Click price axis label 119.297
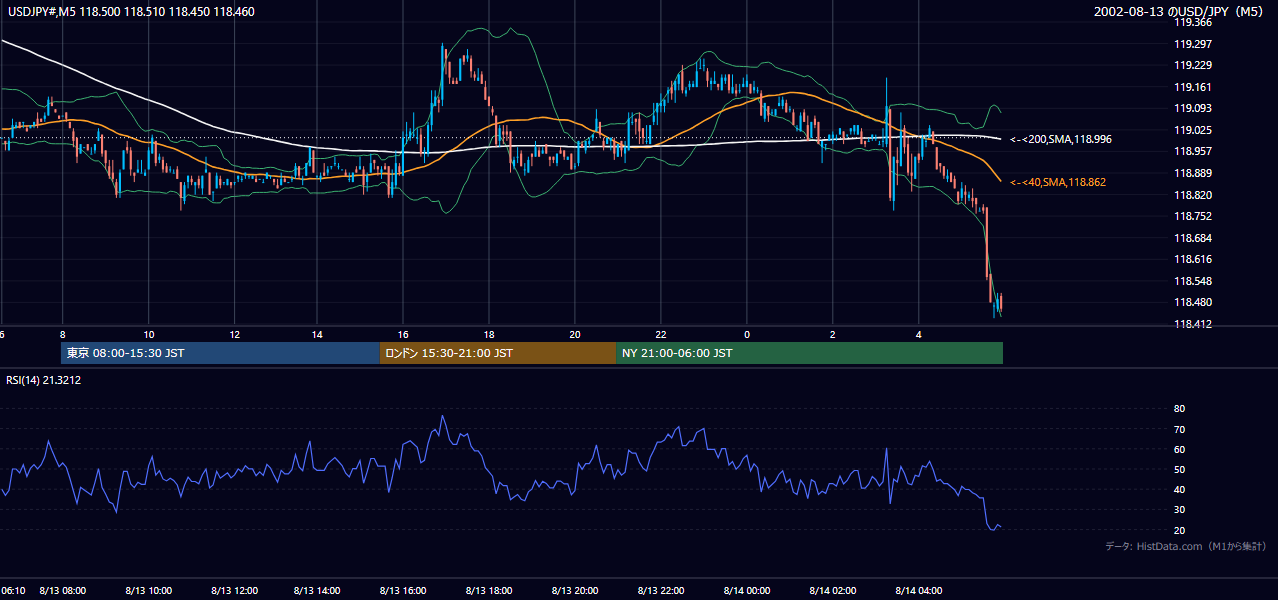 (1193, 44)
